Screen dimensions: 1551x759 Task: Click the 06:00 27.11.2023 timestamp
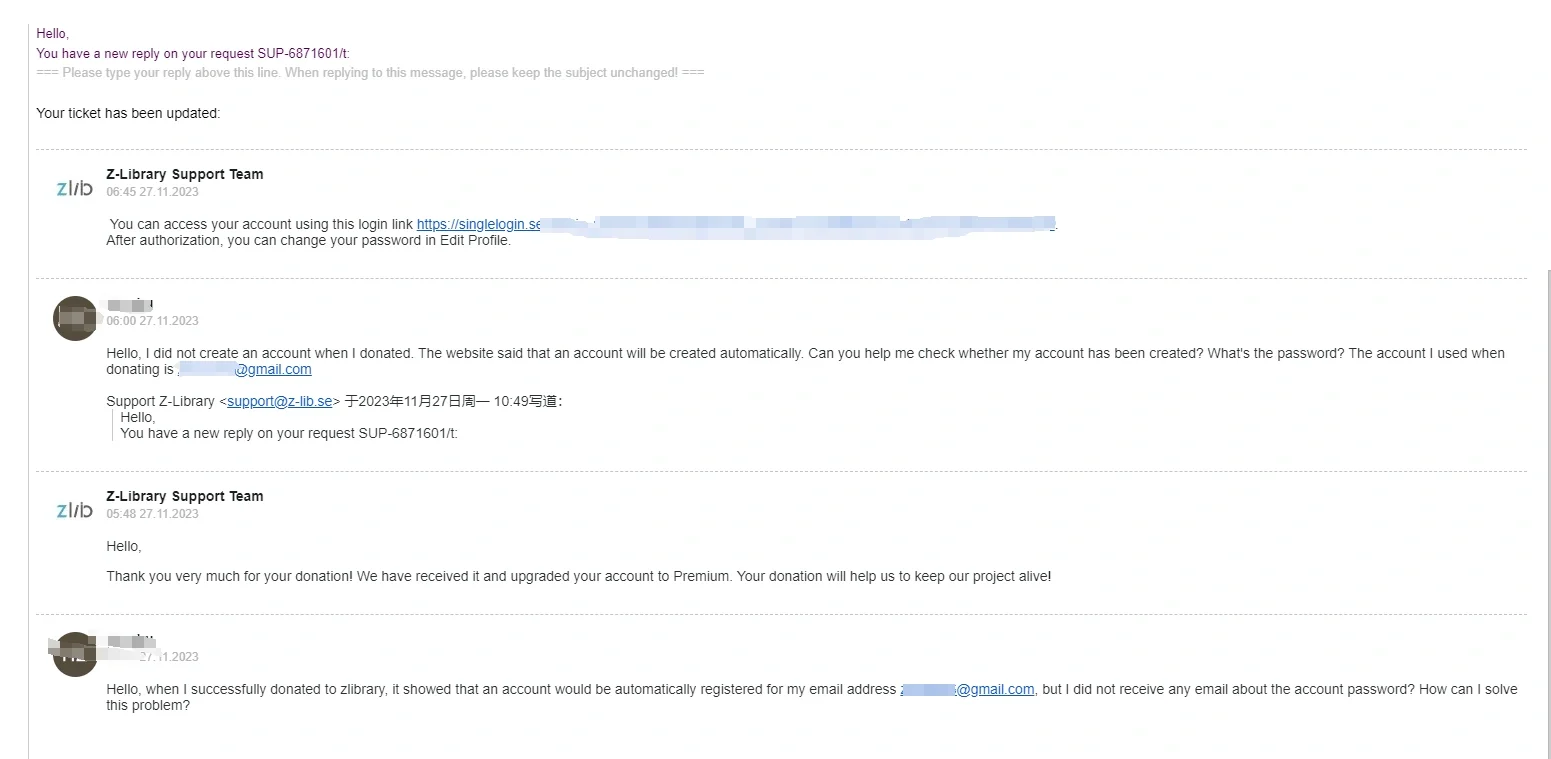[x=153, y=321]
